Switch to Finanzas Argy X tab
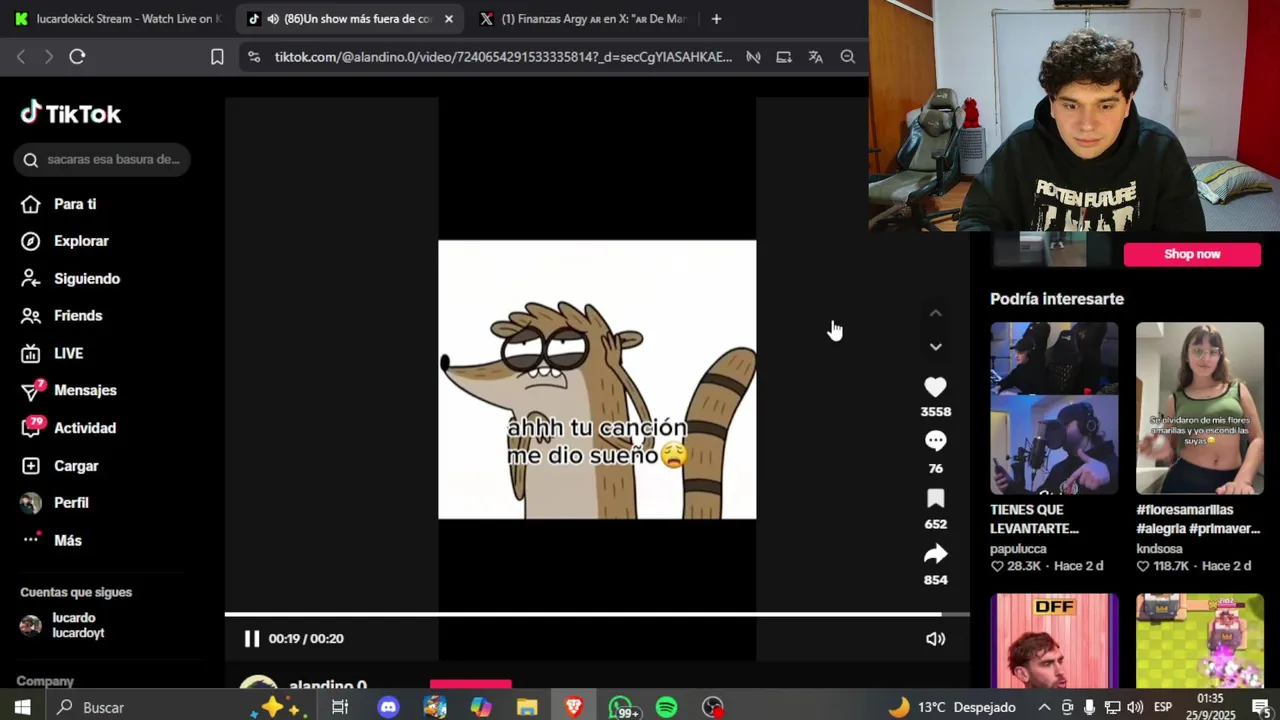 [x=583, y=19]
